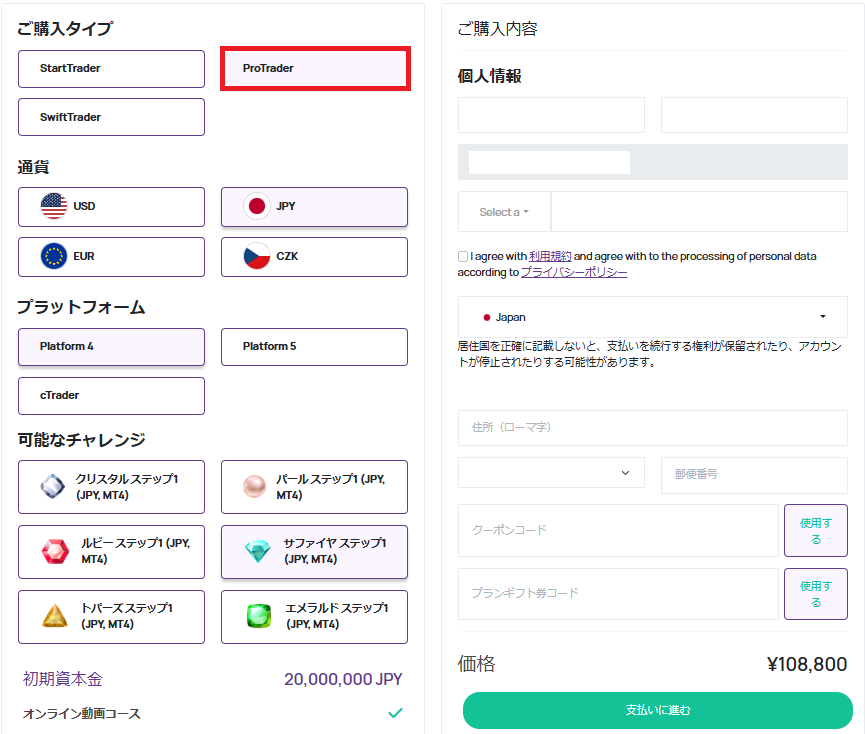Pick EUR currency with EU flag
The height and width of the screenshot is (734, 865).
[111, 257]
